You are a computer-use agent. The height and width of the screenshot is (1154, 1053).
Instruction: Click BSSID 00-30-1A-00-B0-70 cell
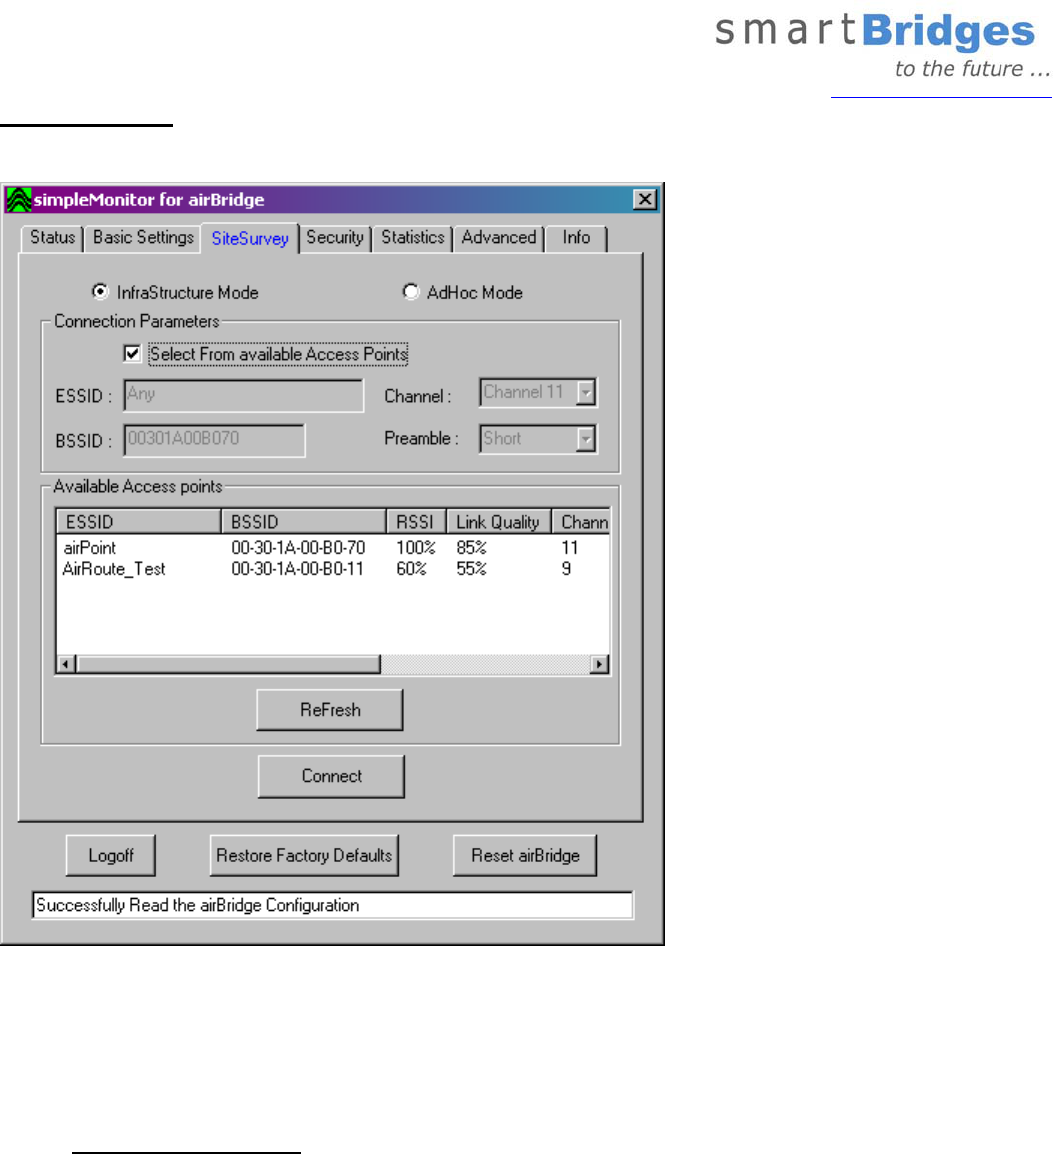(298, 548)
